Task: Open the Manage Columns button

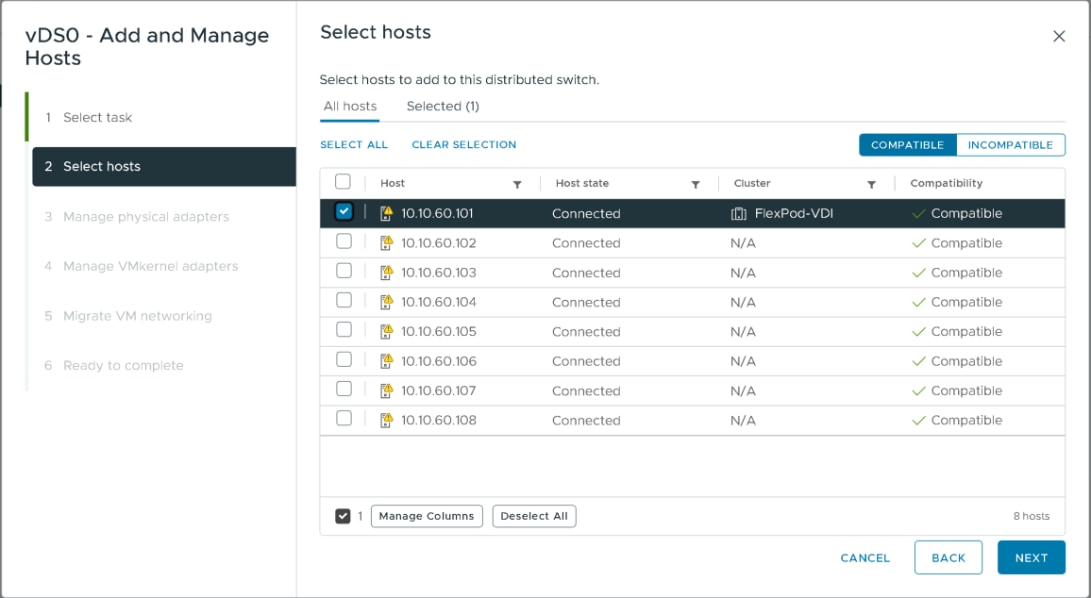Action: 427,516
